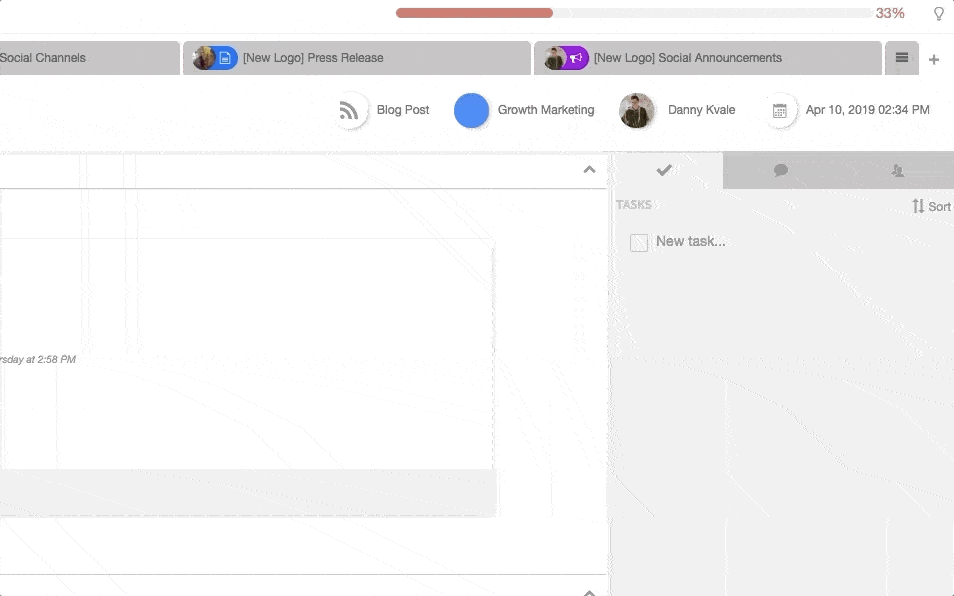The image size is (954, 596).
Task: Click the 'rsday at 2:58 PM' timestamp
Action: (38, 359)
